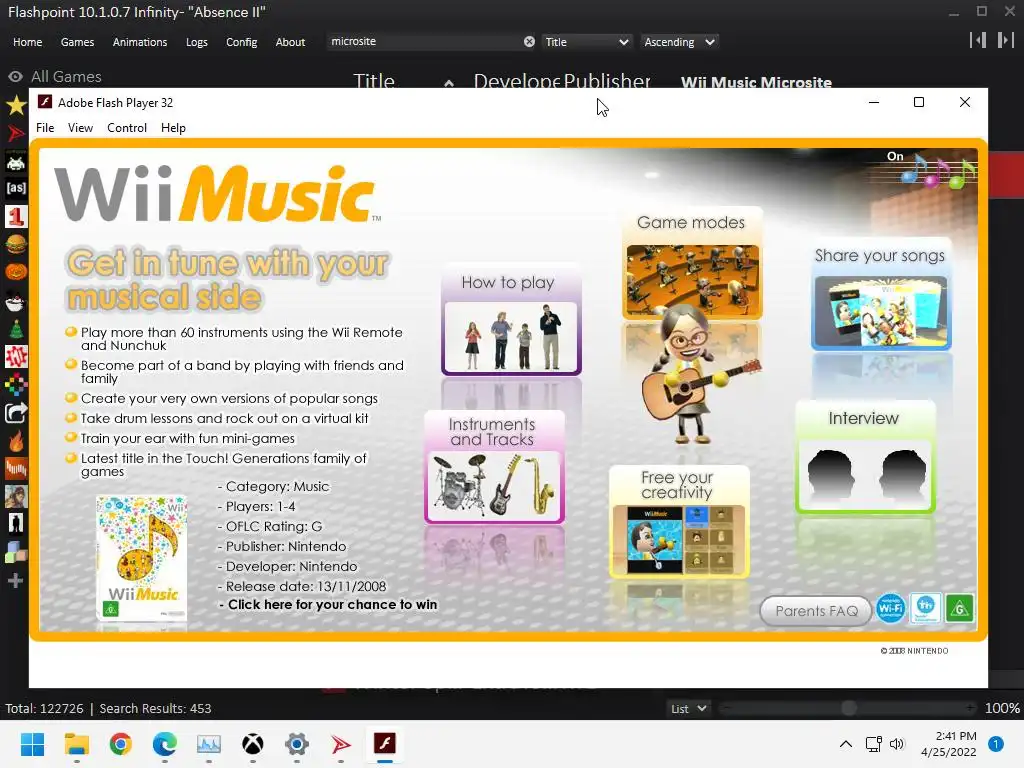Go to Flashpoint Animations tab
The width and height of the screenshot is (1024, 768).
coord(140,42)
